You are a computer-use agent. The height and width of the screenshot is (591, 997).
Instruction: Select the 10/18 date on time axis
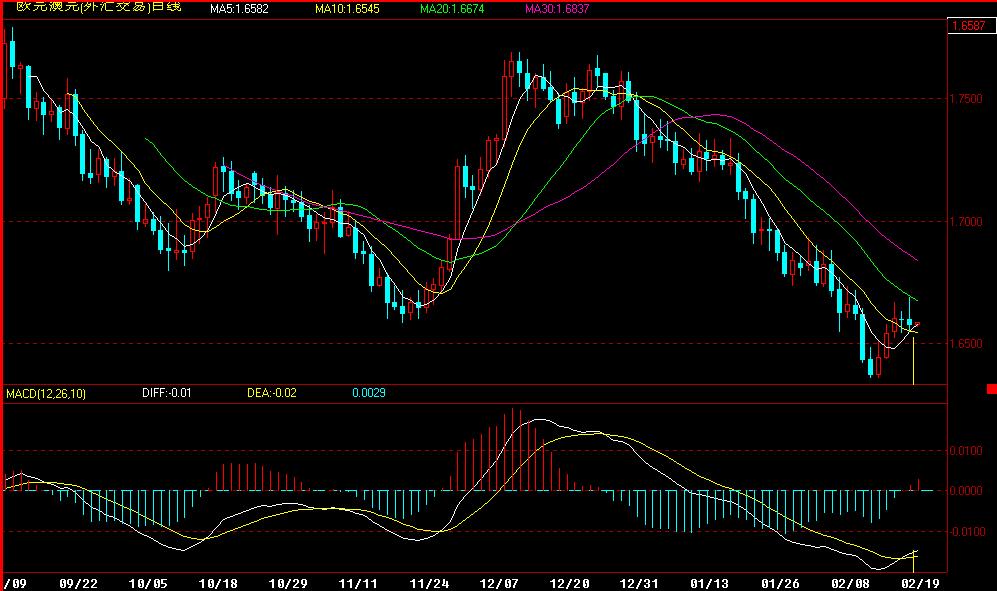(x=218, y=583)
